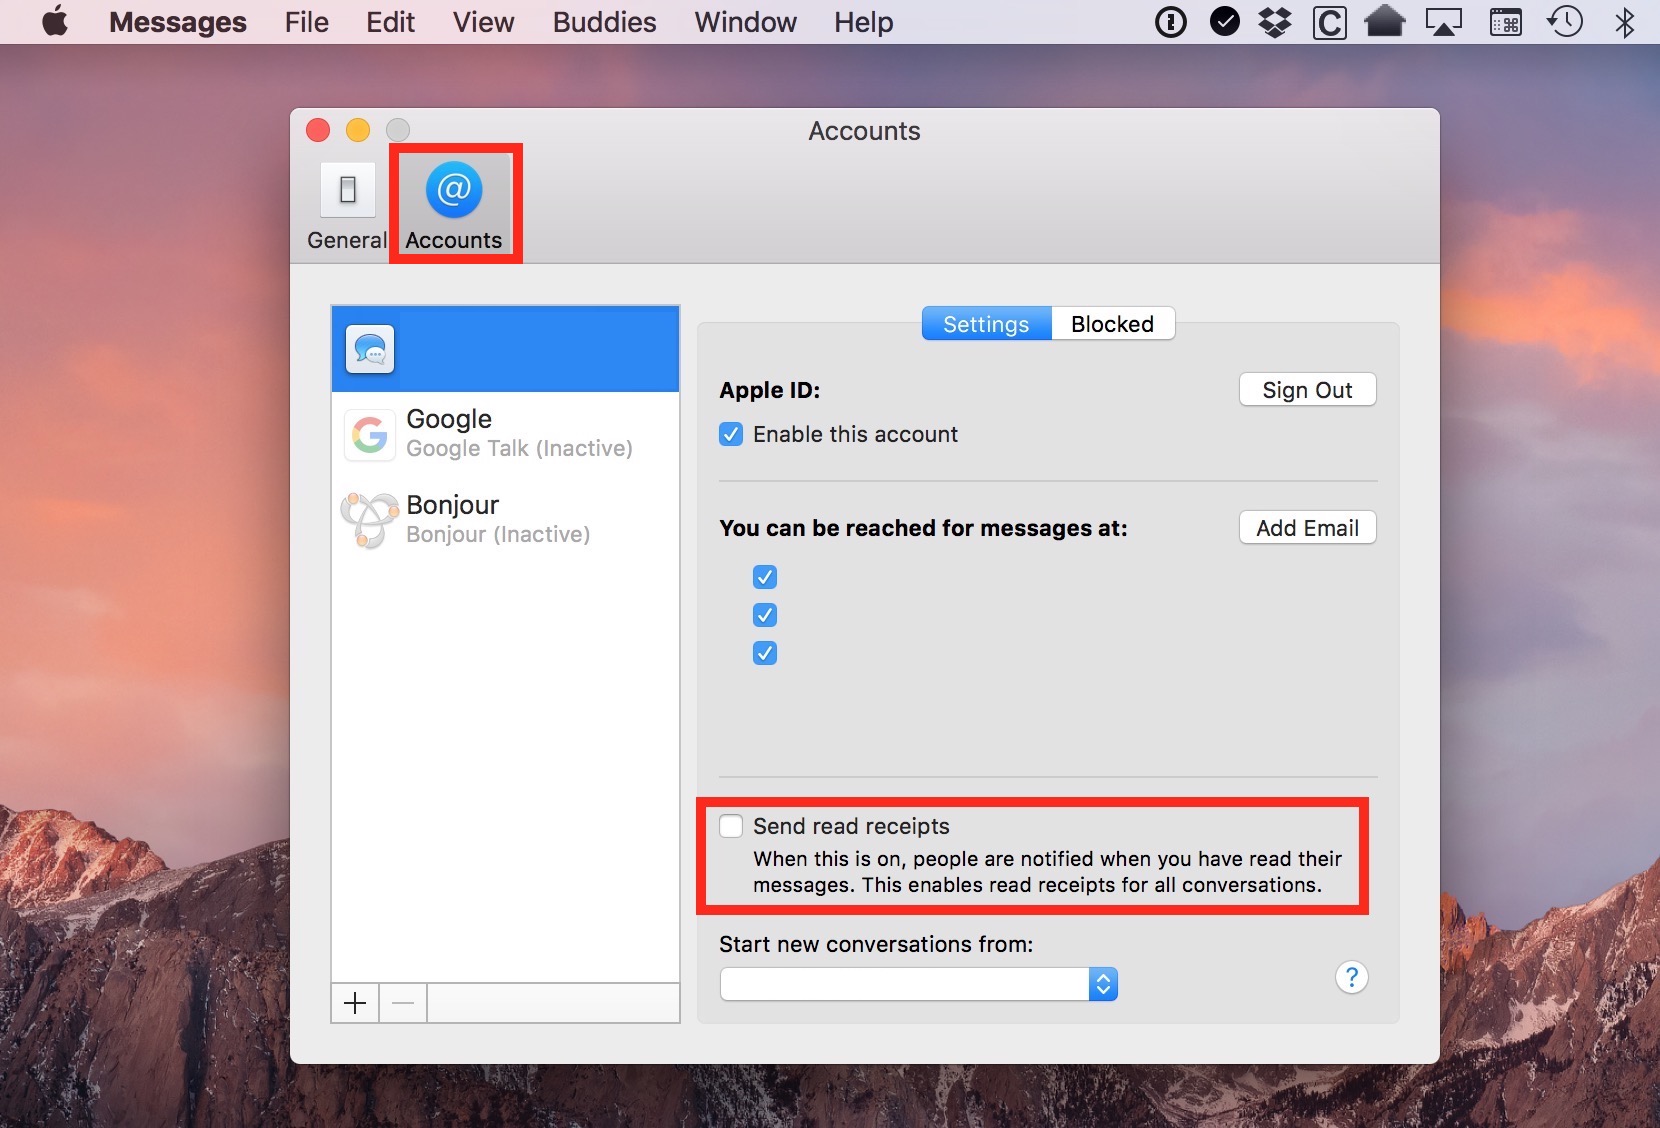Add a new account with plus button
This screenshot has width=1660, height=1128.
(x=355, y=1003)
